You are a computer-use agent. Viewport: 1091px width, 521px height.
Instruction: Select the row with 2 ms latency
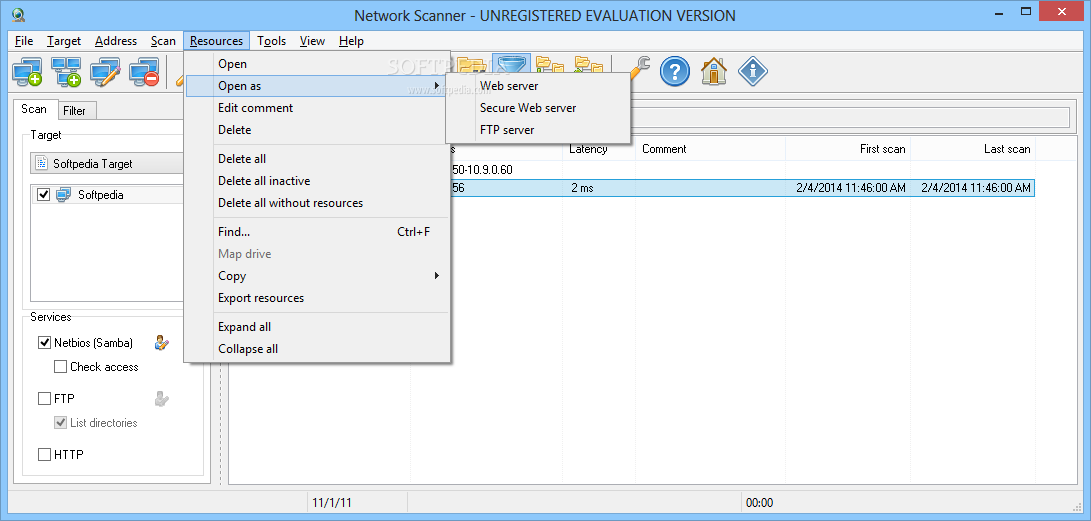coord(742,188)
